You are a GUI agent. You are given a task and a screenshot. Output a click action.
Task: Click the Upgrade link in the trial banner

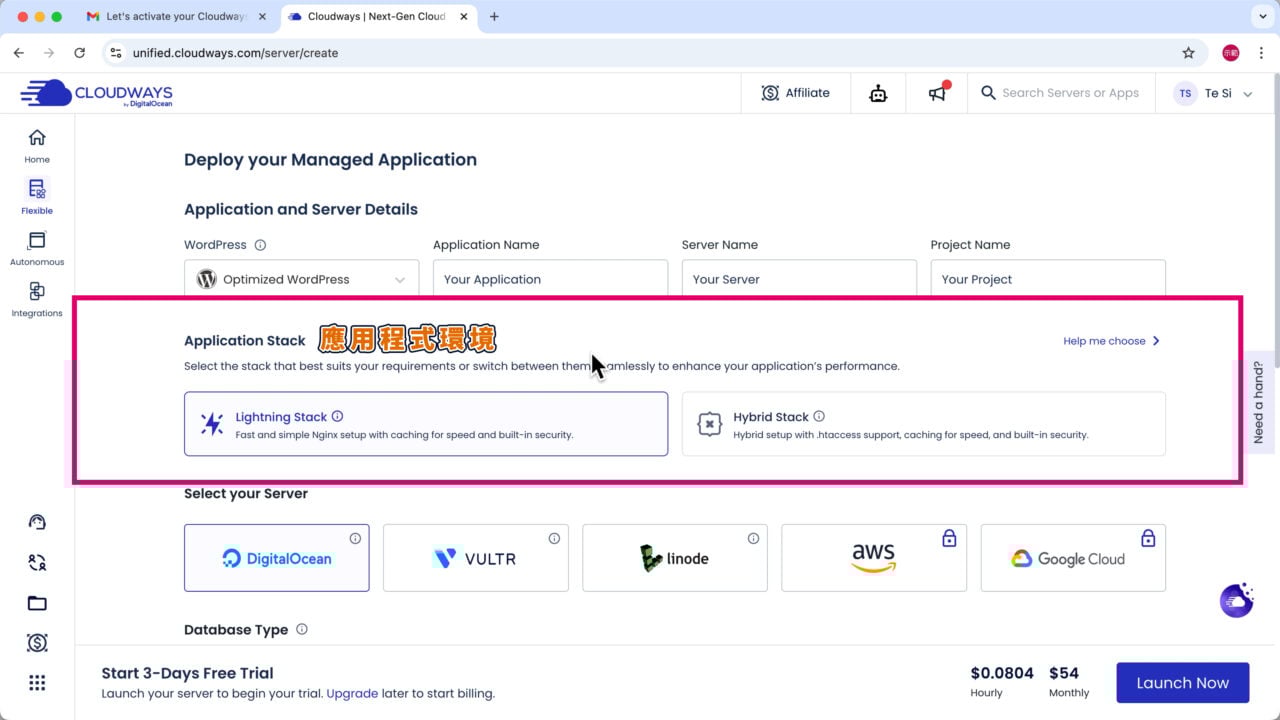pyautogui.click(x=352, y=693)
